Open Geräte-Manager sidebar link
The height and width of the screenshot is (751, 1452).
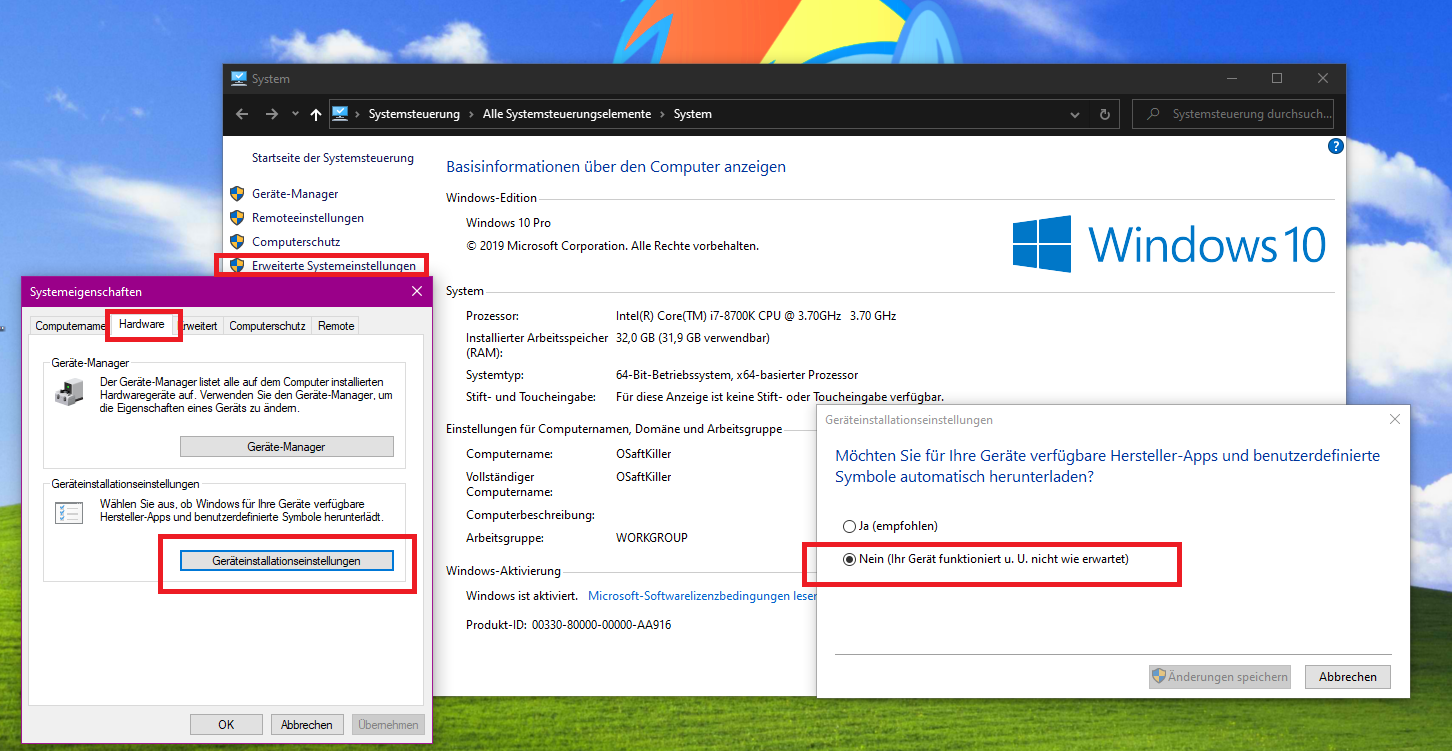[x=295, y=194]
